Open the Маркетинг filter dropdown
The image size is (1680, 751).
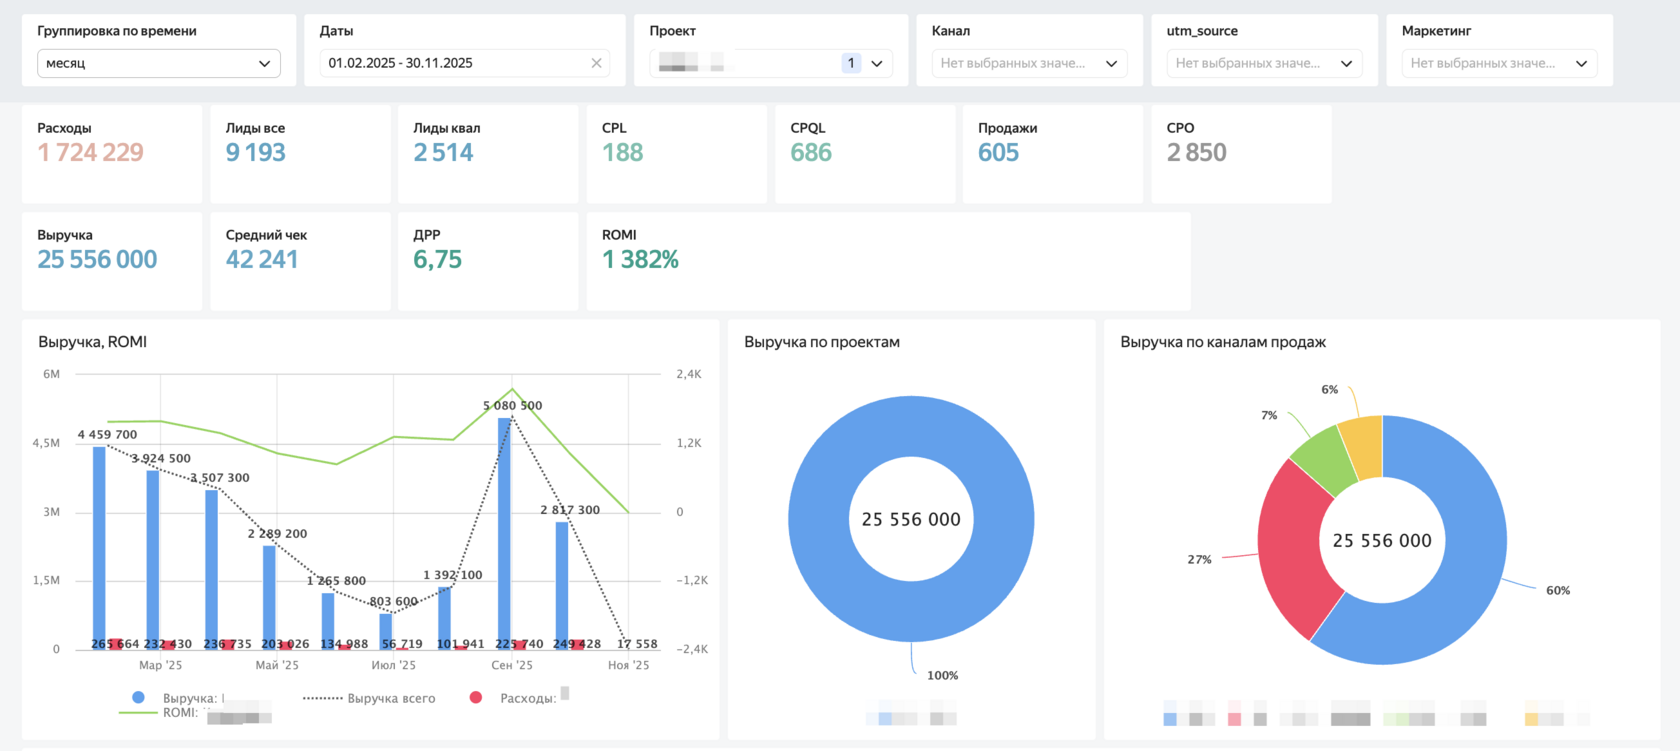coord(1500,63)
